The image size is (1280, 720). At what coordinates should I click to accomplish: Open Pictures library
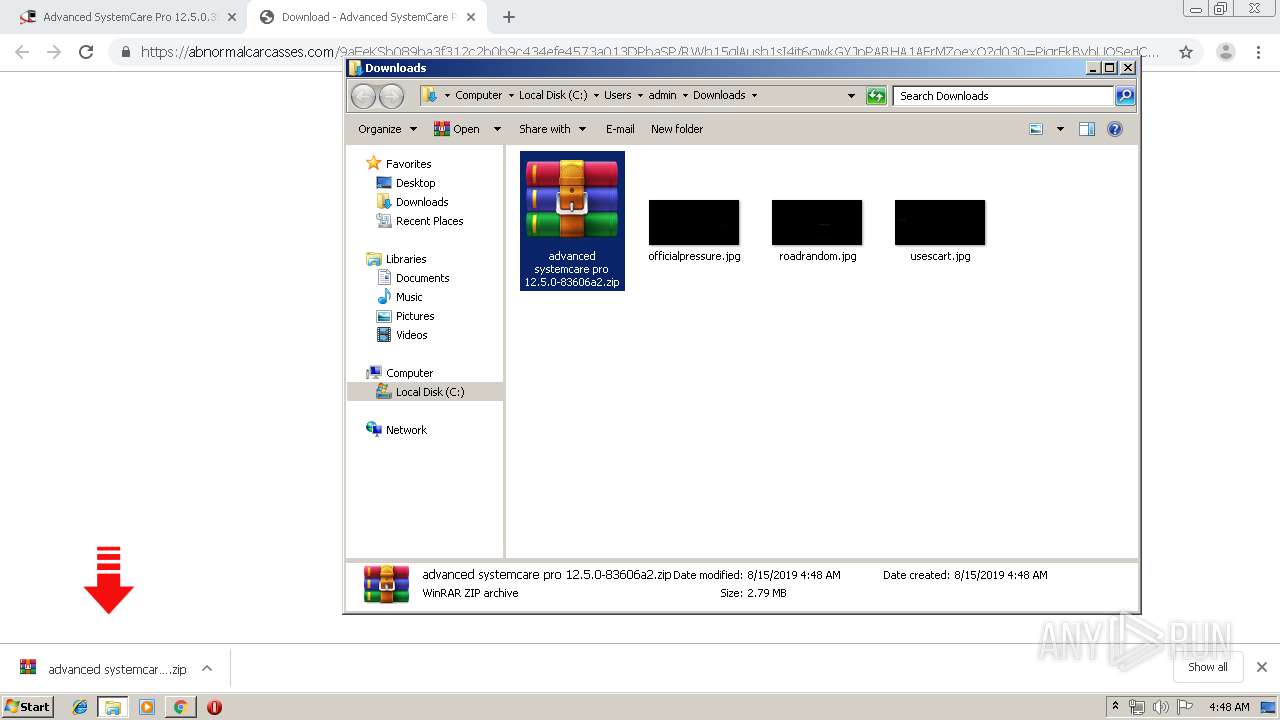pos(415,316)
